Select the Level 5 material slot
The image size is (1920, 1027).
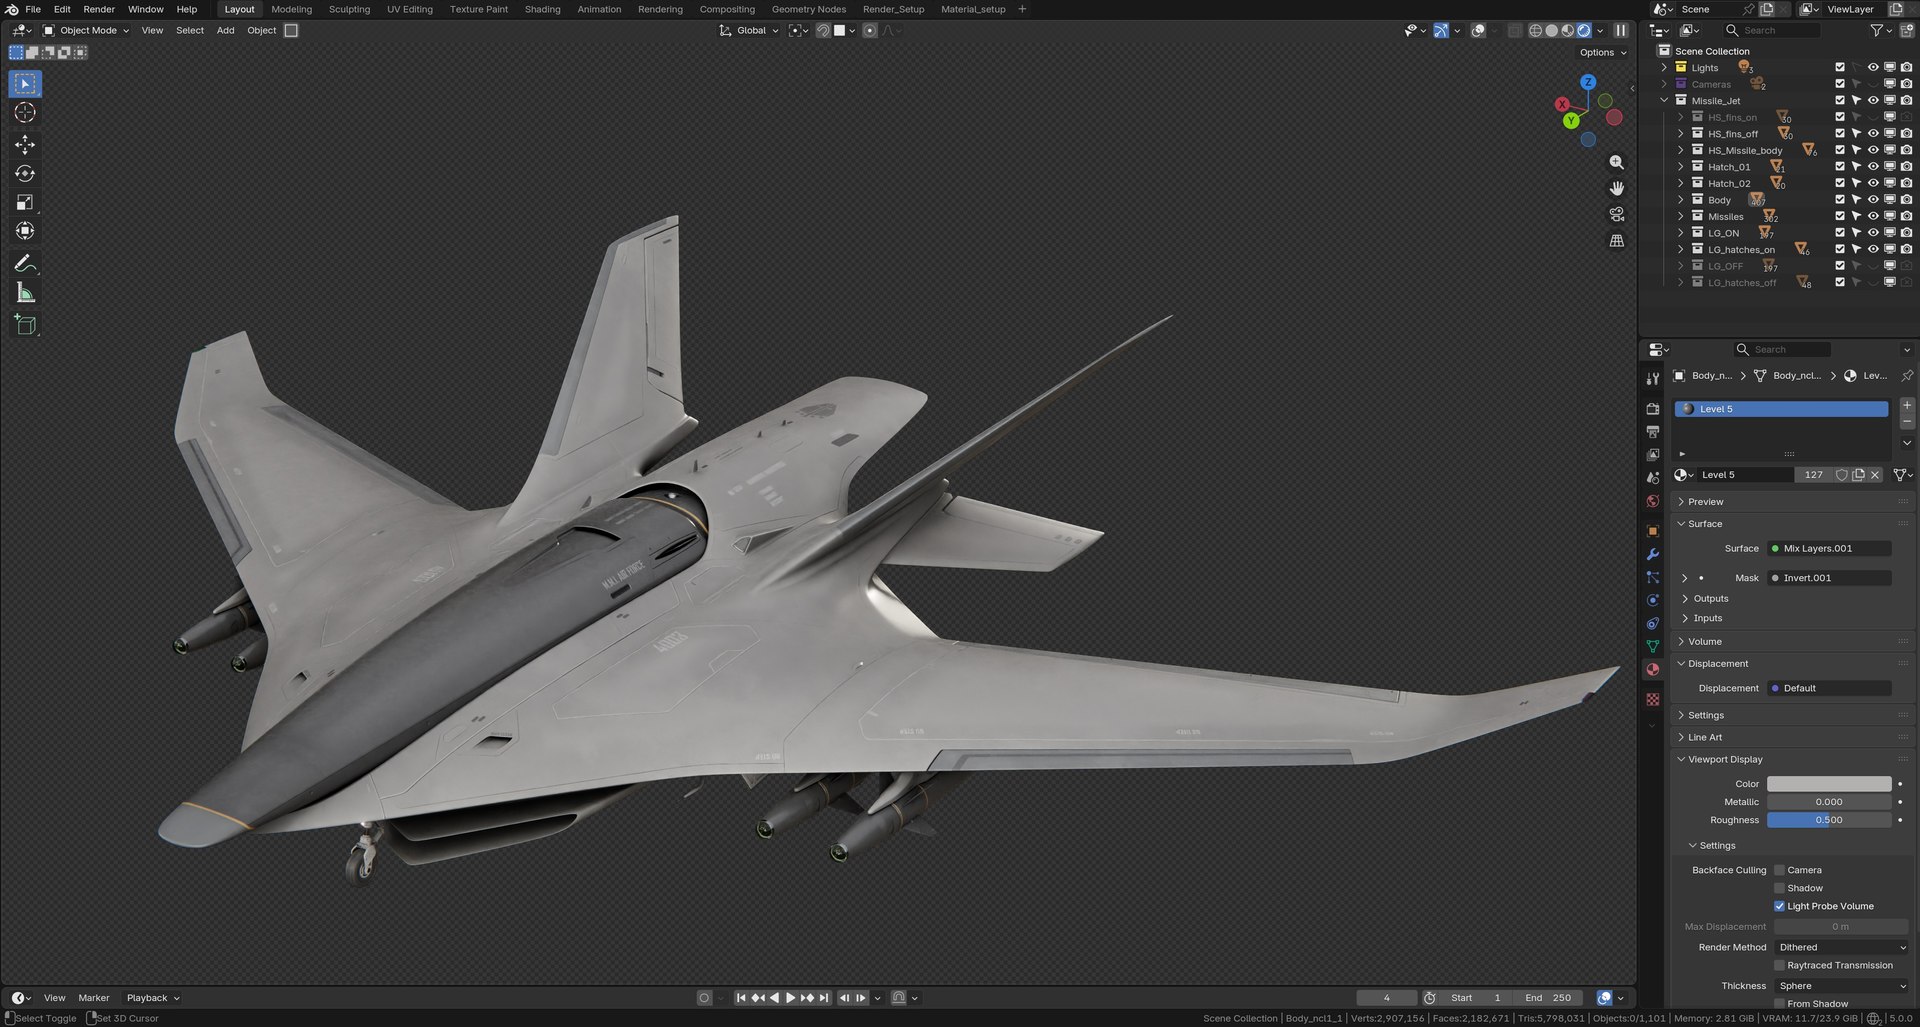pyautogui.click(x=1781, y=409)
